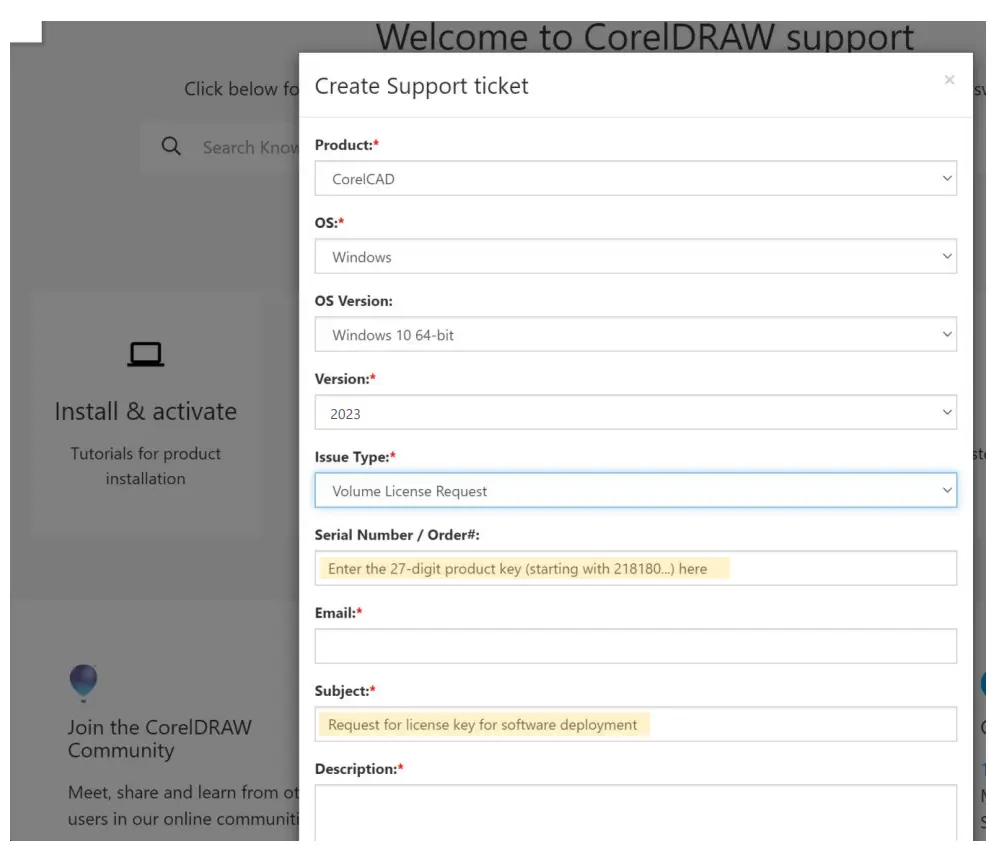Click the Meet, share and learn text
The width and height of the screenshot is (1000, 857).
(184, 805)
